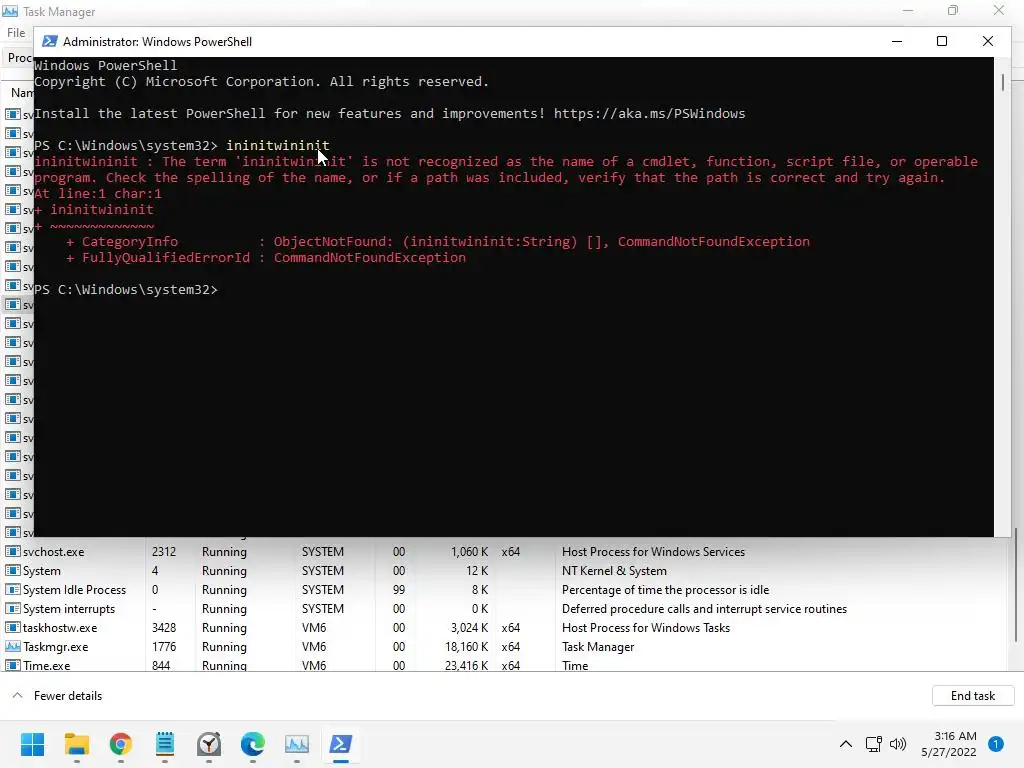Switch to Task Manager via the taskbar icon
Screen dimensions: 1024x768
296,744
